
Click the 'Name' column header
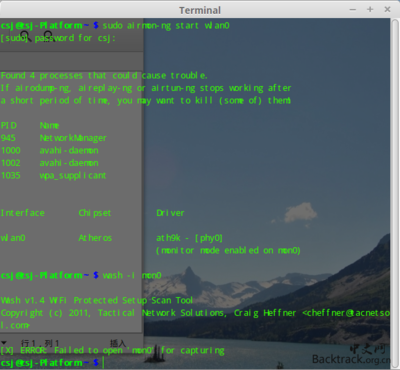click(49, 125)
